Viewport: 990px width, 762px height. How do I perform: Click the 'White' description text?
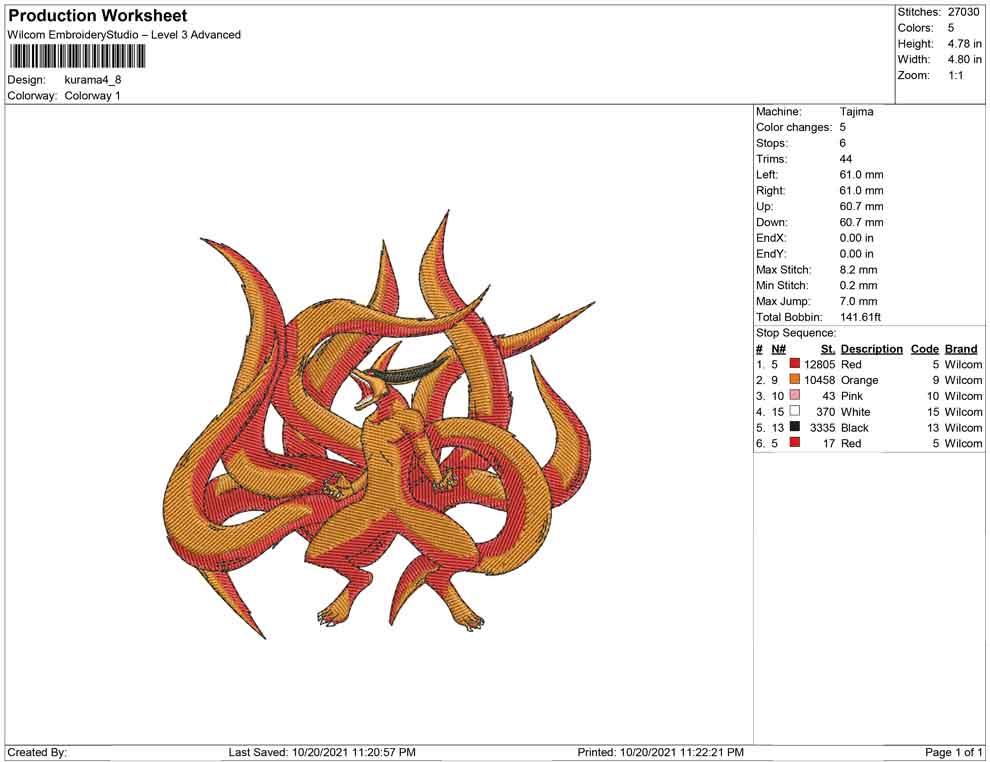tap(856, 412)
